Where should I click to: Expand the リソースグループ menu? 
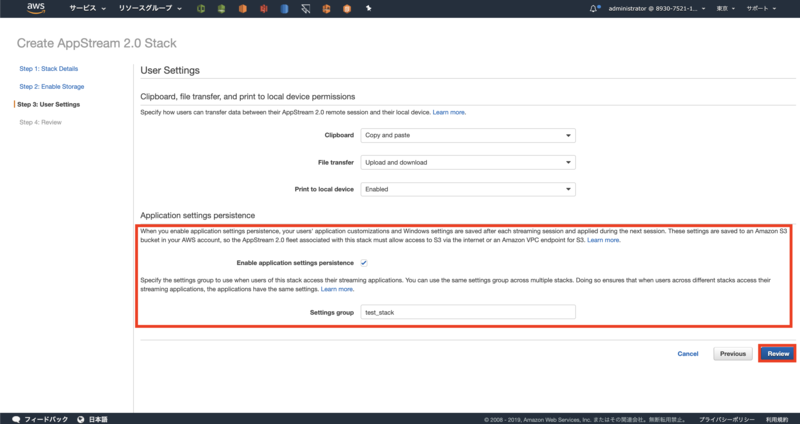click(150, 9)
